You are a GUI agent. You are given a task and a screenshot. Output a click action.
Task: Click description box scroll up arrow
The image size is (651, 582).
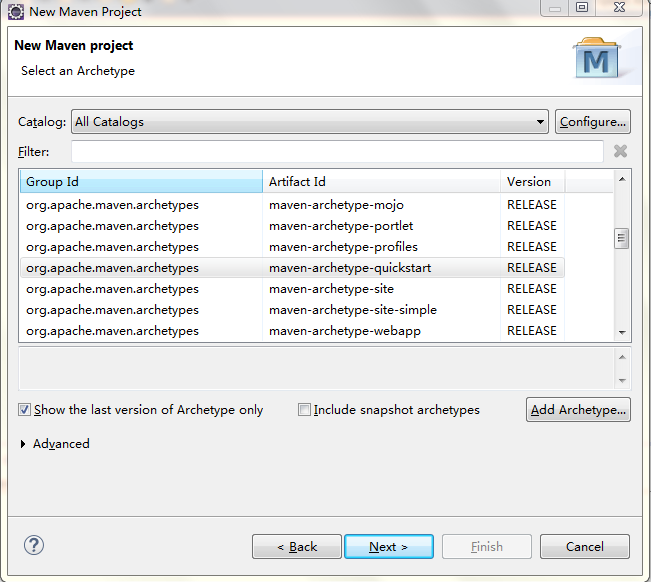[622, 357]
